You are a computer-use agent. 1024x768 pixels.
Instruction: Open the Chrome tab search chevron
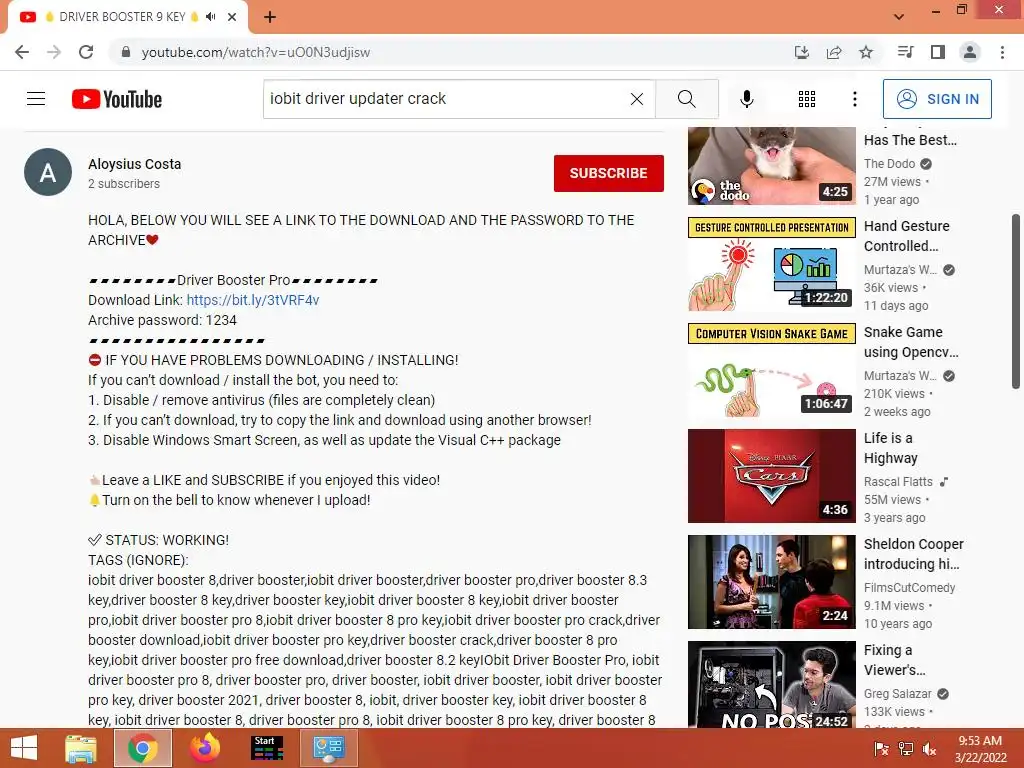click(x=899, y=17)
